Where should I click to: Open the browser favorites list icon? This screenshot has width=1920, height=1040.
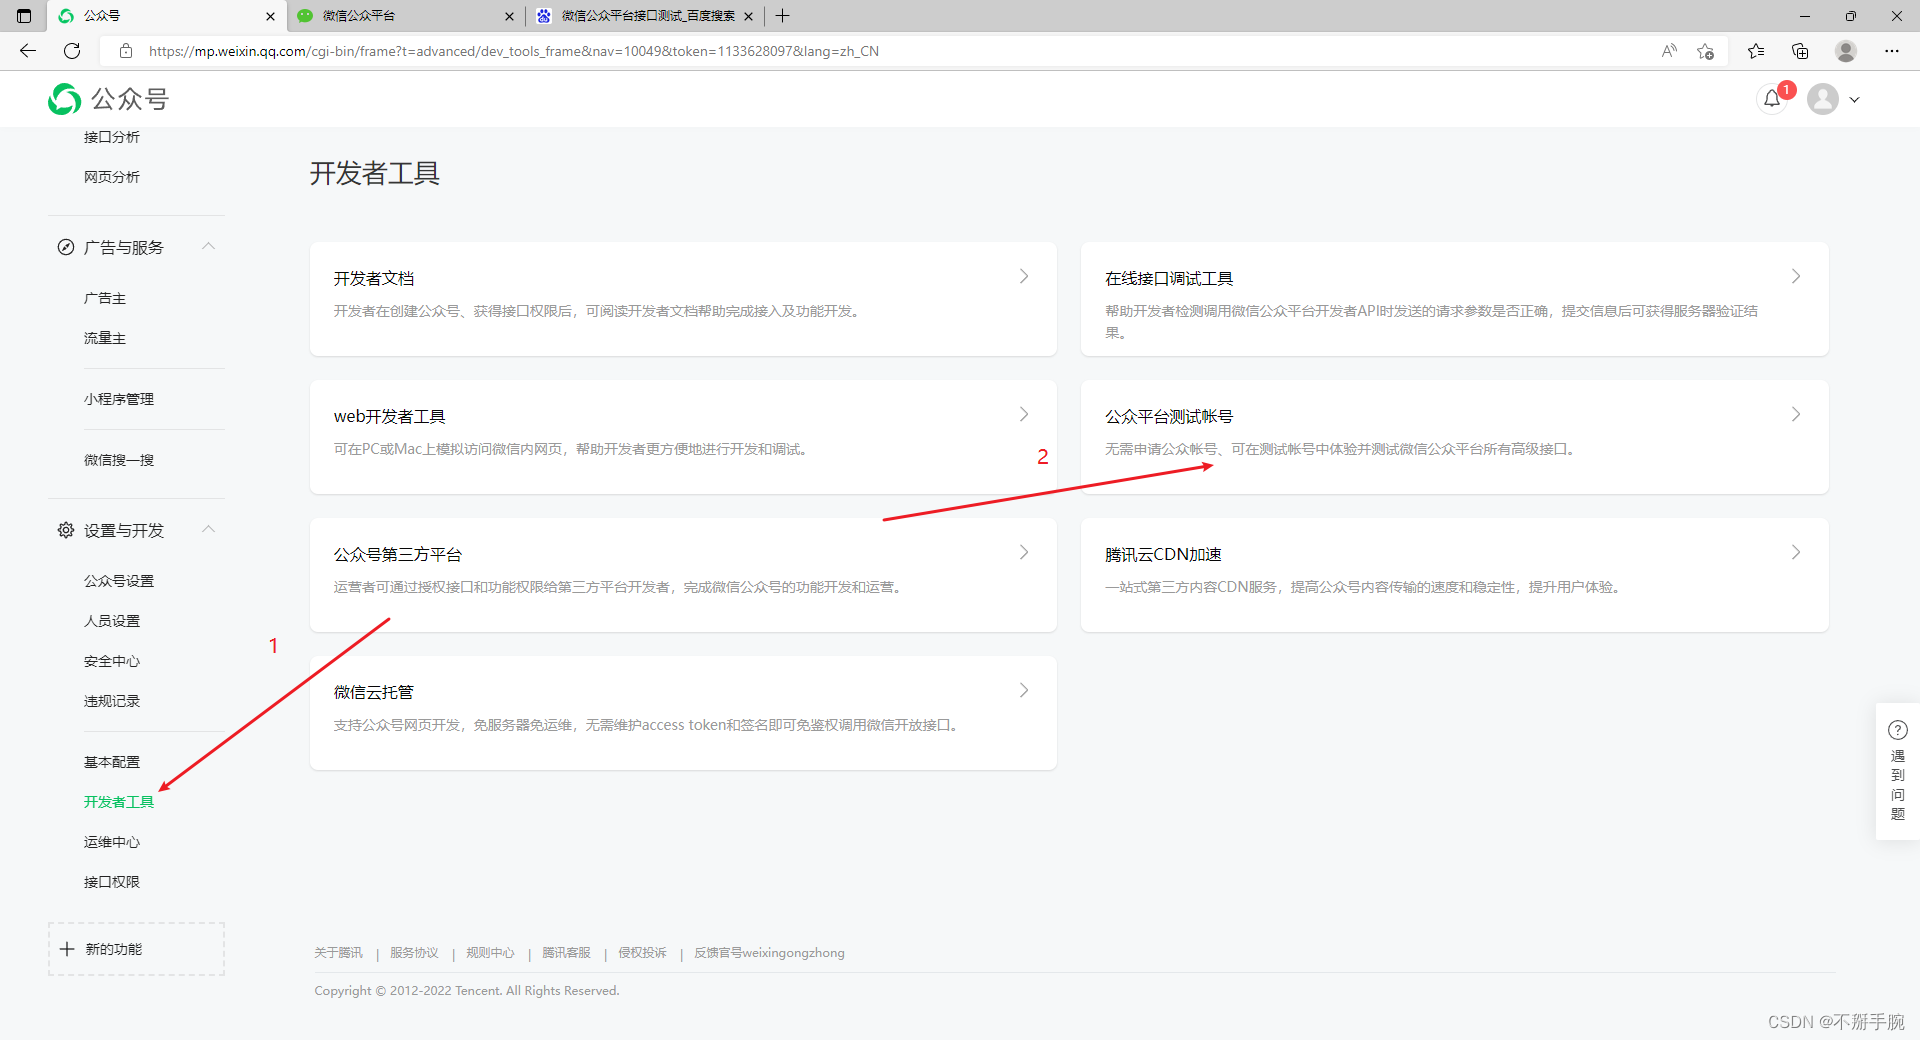[x=1756, y=51]
